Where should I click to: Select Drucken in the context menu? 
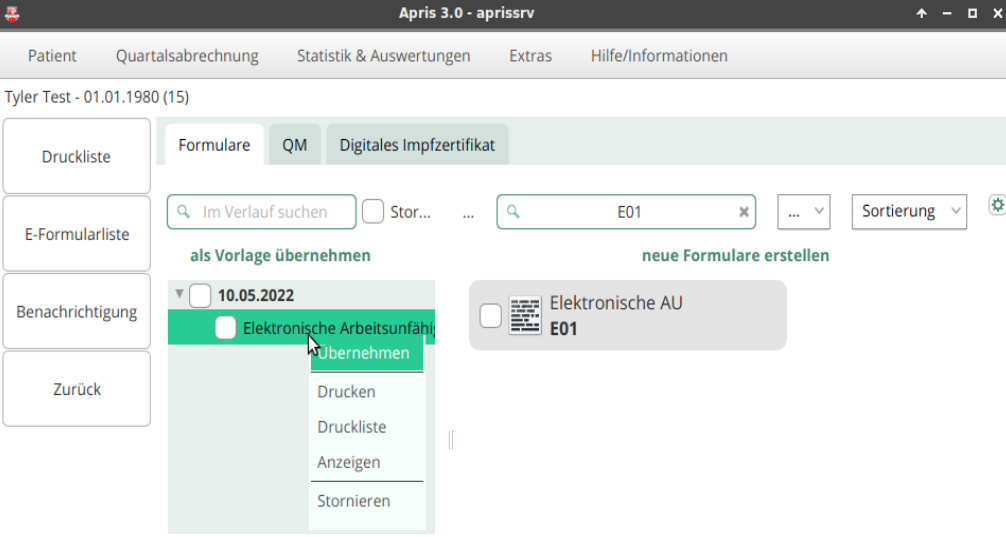(346, 391)
